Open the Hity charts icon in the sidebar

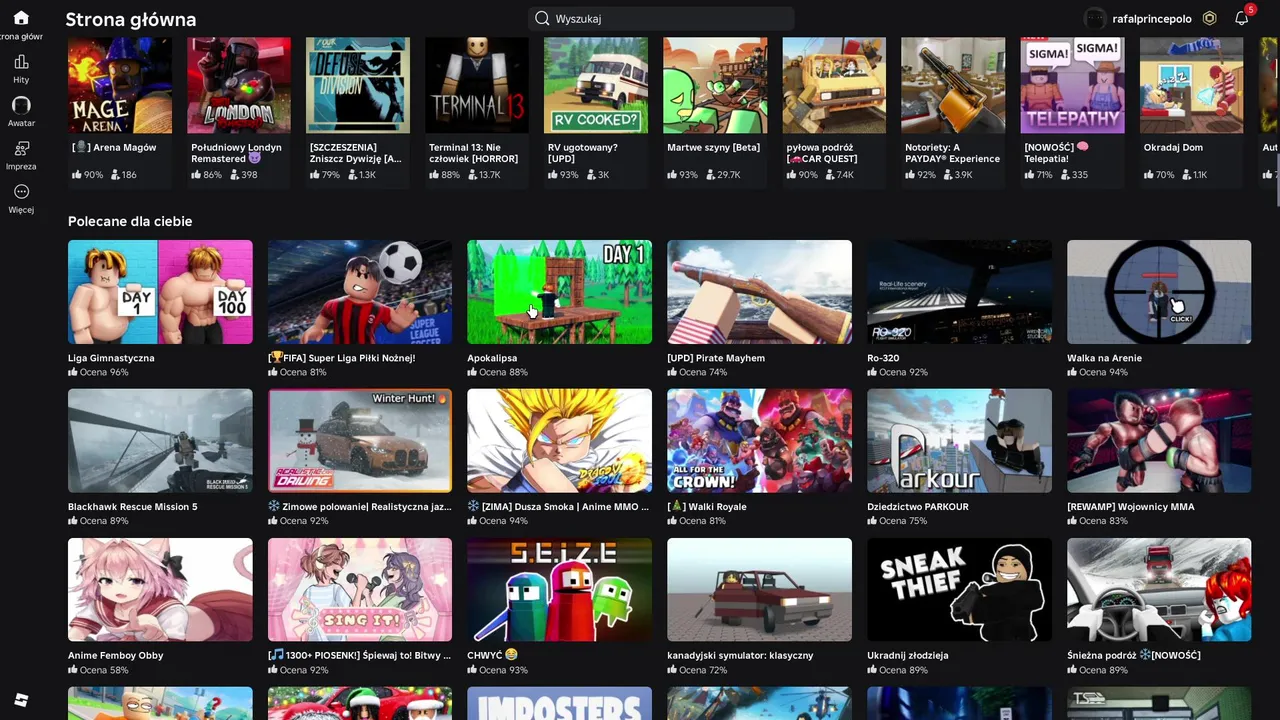[21, 62]
